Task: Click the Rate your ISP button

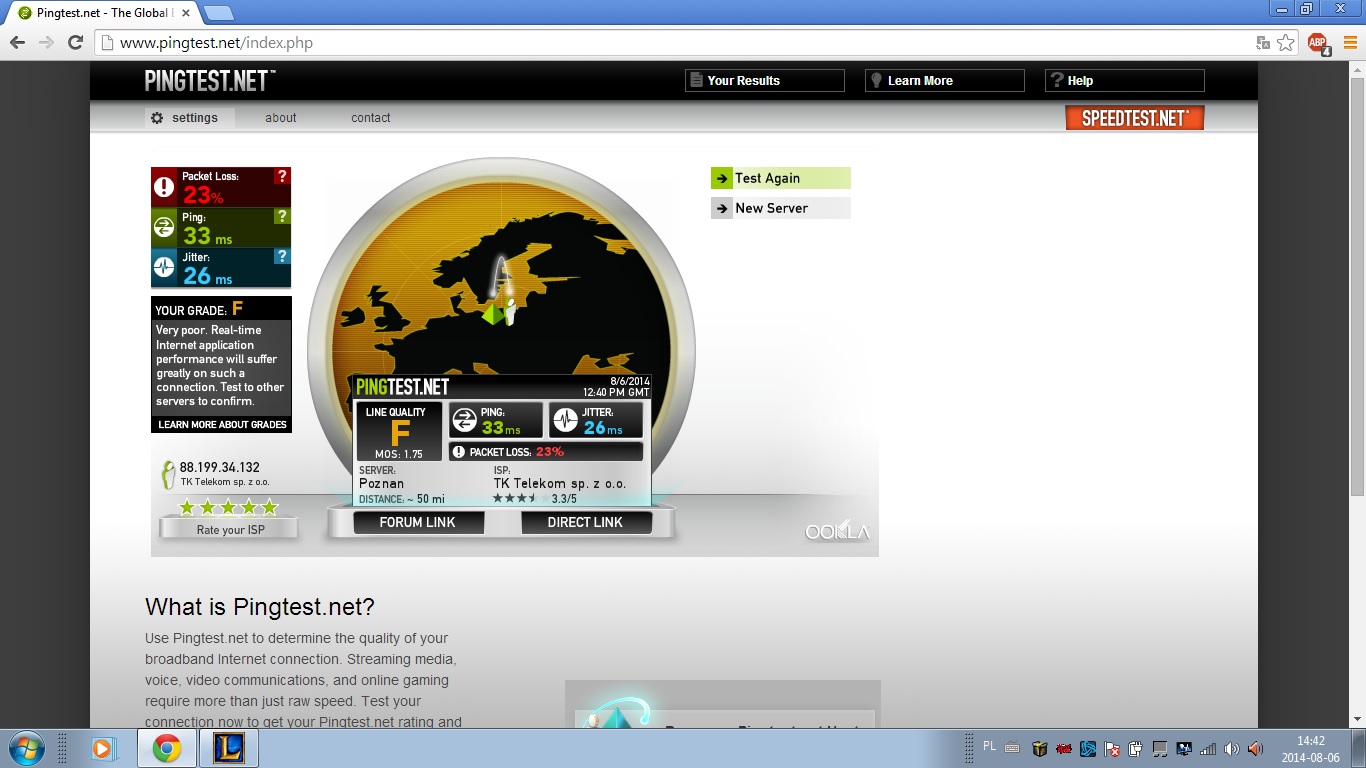Action: pos(230,530)
